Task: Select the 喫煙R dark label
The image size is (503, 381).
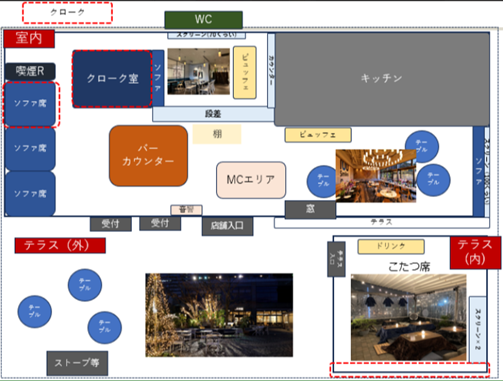Action: pos(30,71)
